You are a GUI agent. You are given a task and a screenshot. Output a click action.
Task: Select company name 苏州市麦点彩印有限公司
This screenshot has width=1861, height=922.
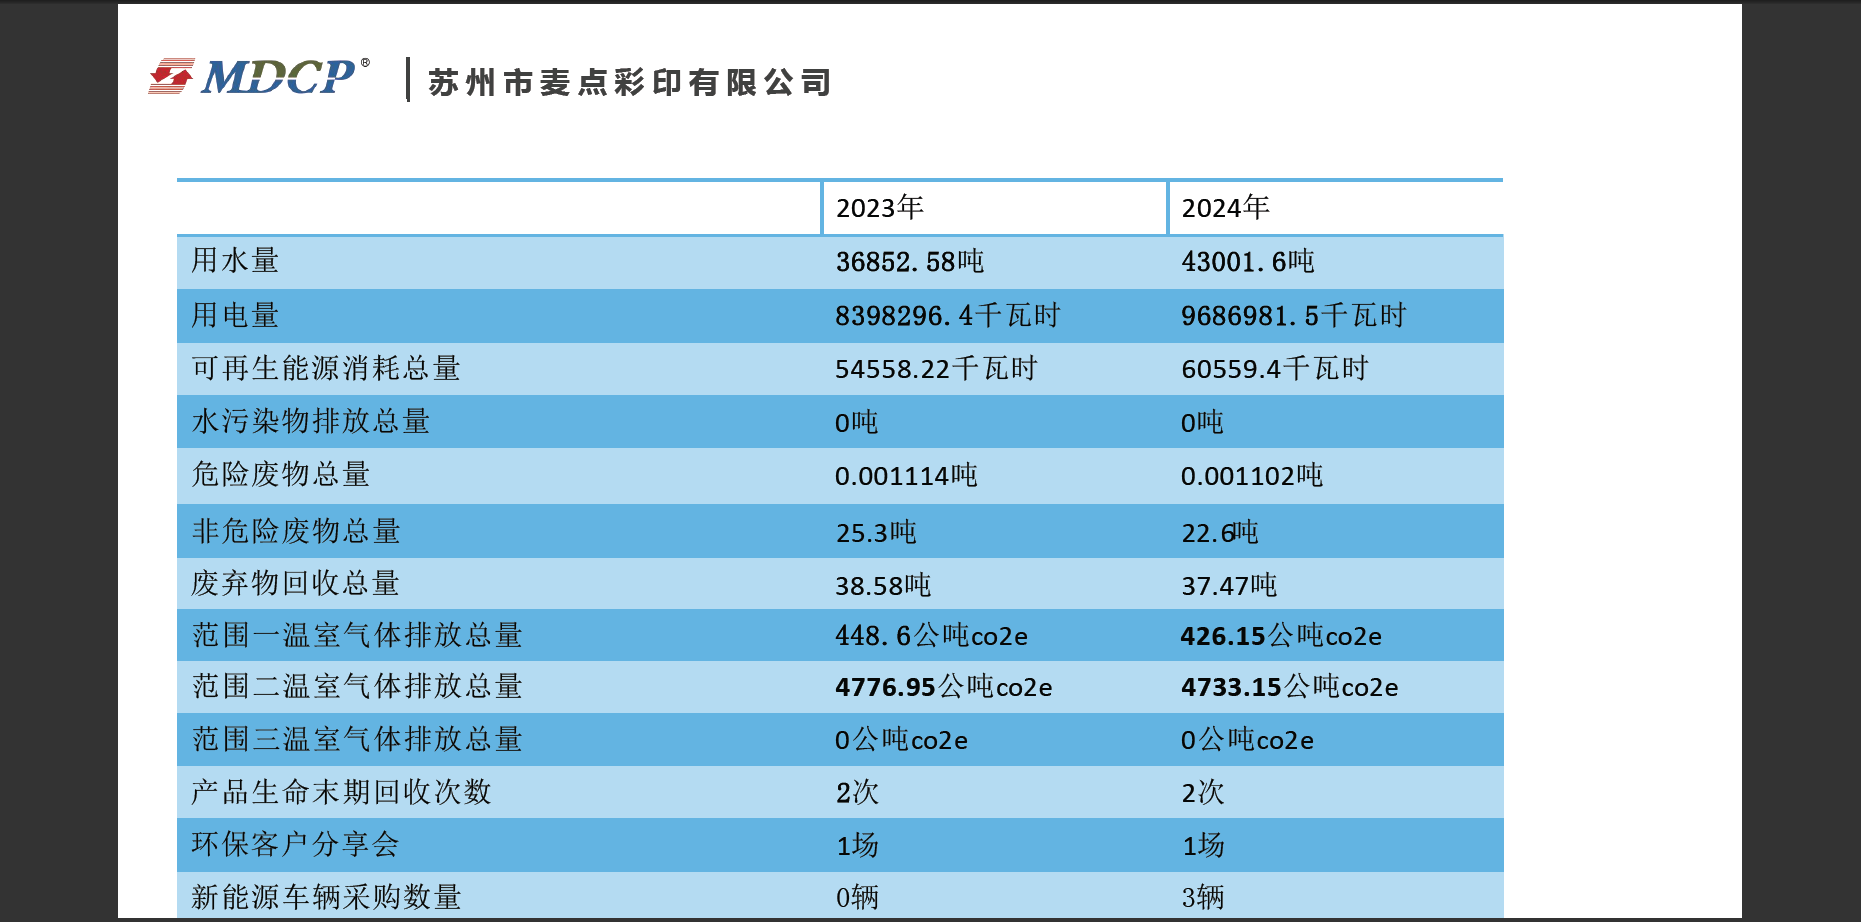pos(630,82)
